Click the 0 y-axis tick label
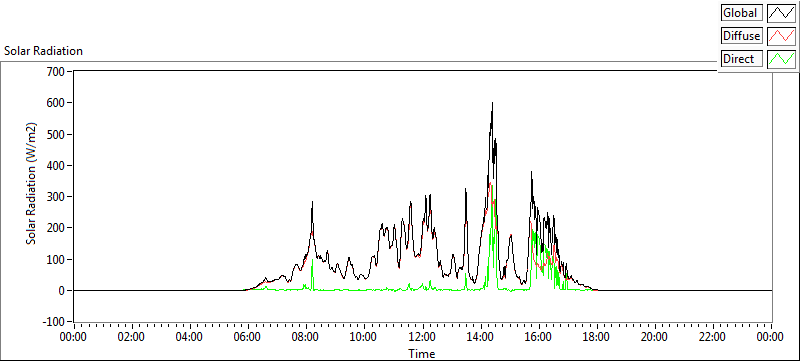Screen dimensions: 800x361 coord(63,291)
